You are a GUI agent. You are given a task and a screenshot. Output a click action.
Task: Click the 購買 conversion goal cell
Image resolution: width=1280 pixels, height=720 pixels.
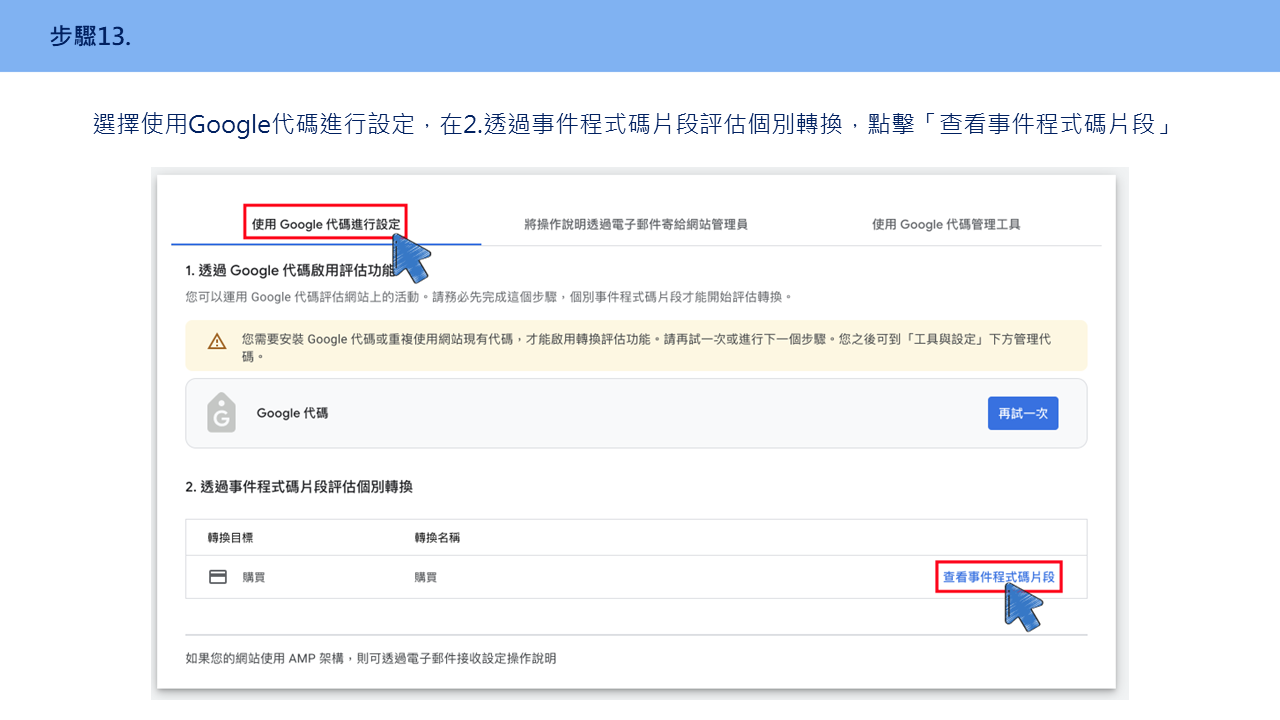pyautogui.click(x=253, y=578)
